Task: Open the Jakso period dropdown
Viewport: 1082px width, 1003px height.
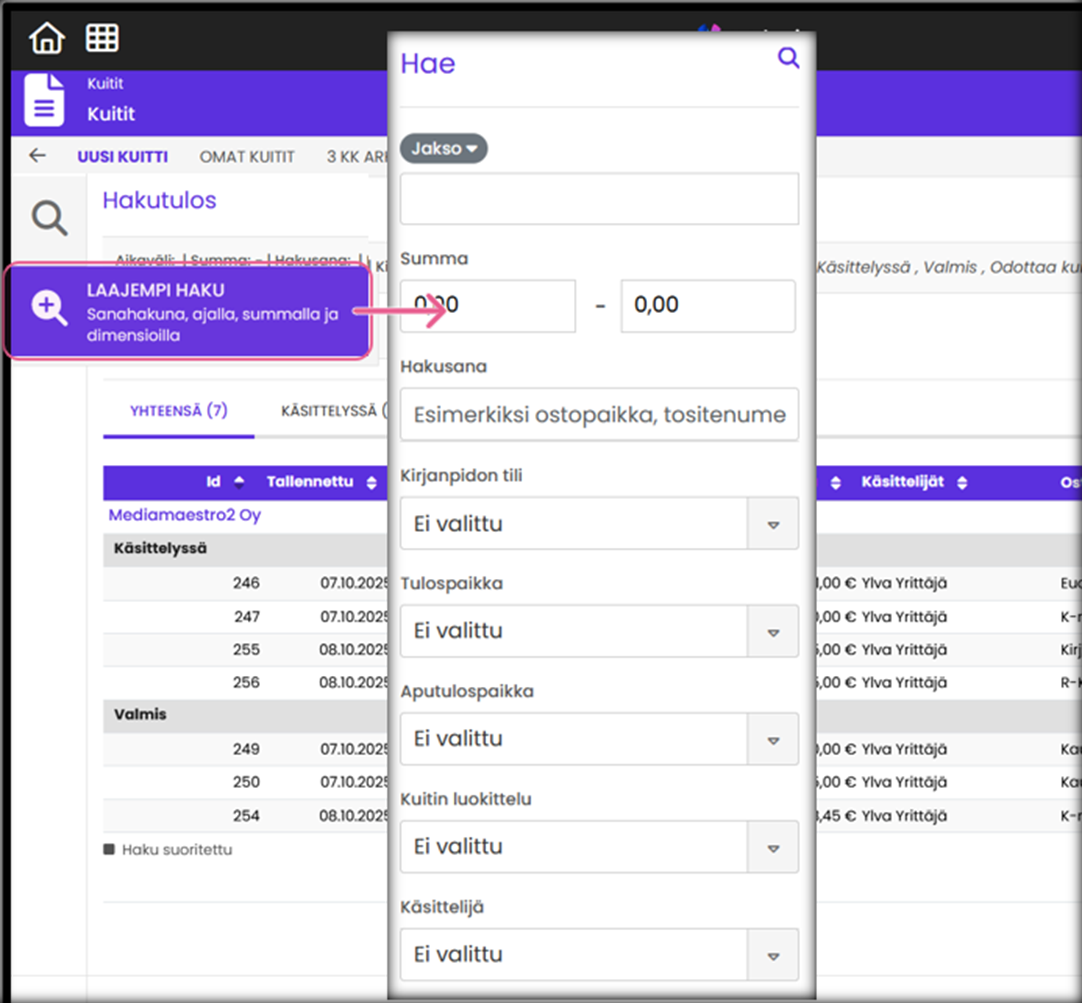Action: pos(444,149)
